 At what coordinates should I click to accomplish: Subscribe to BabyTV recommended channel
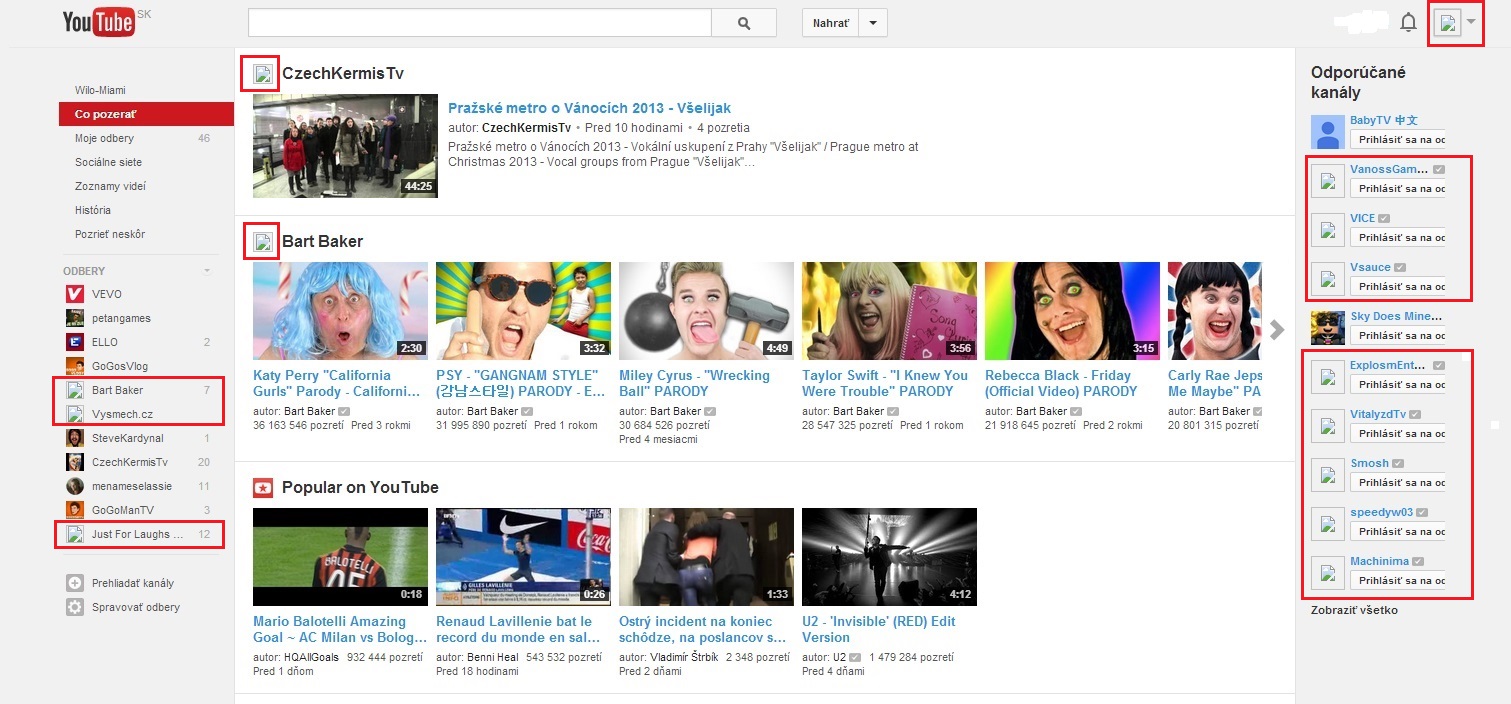point(1397,139)
